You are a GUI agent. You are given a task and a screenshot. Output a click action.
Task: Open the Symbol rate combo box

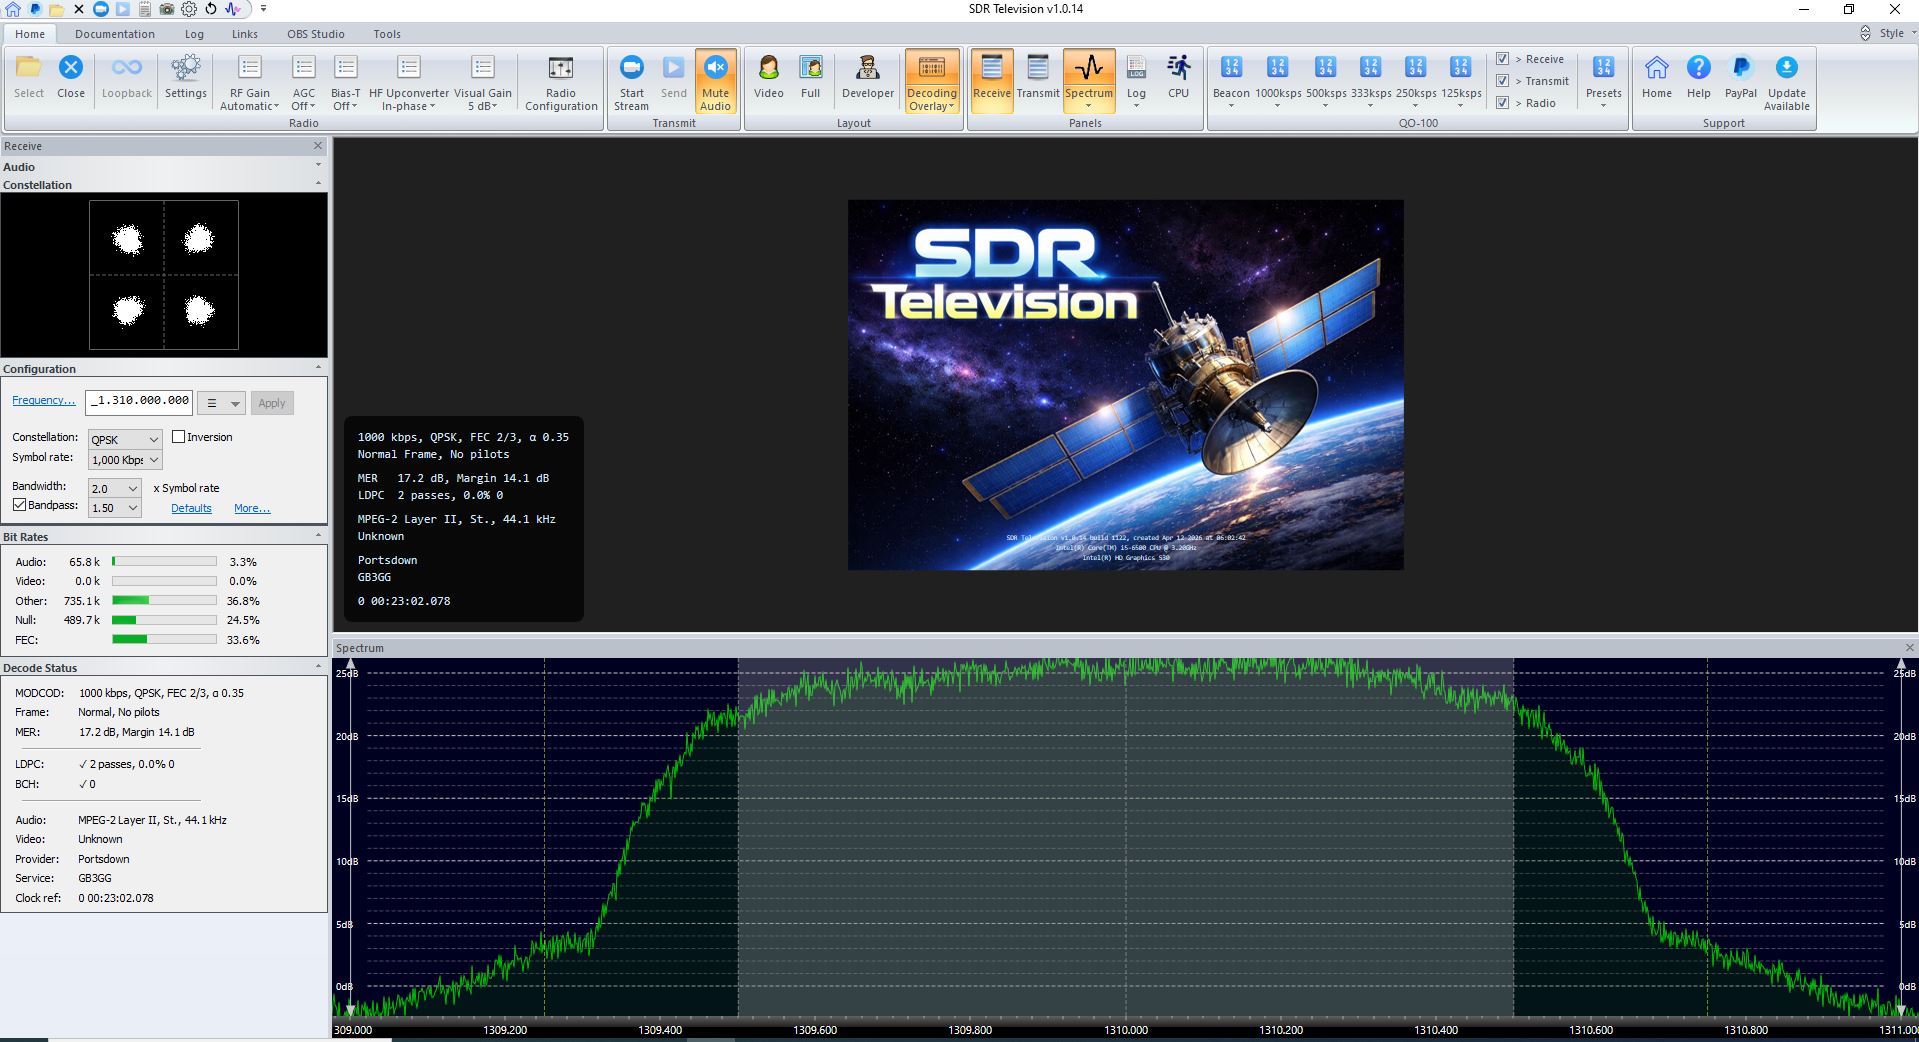[x=125, y=460]
